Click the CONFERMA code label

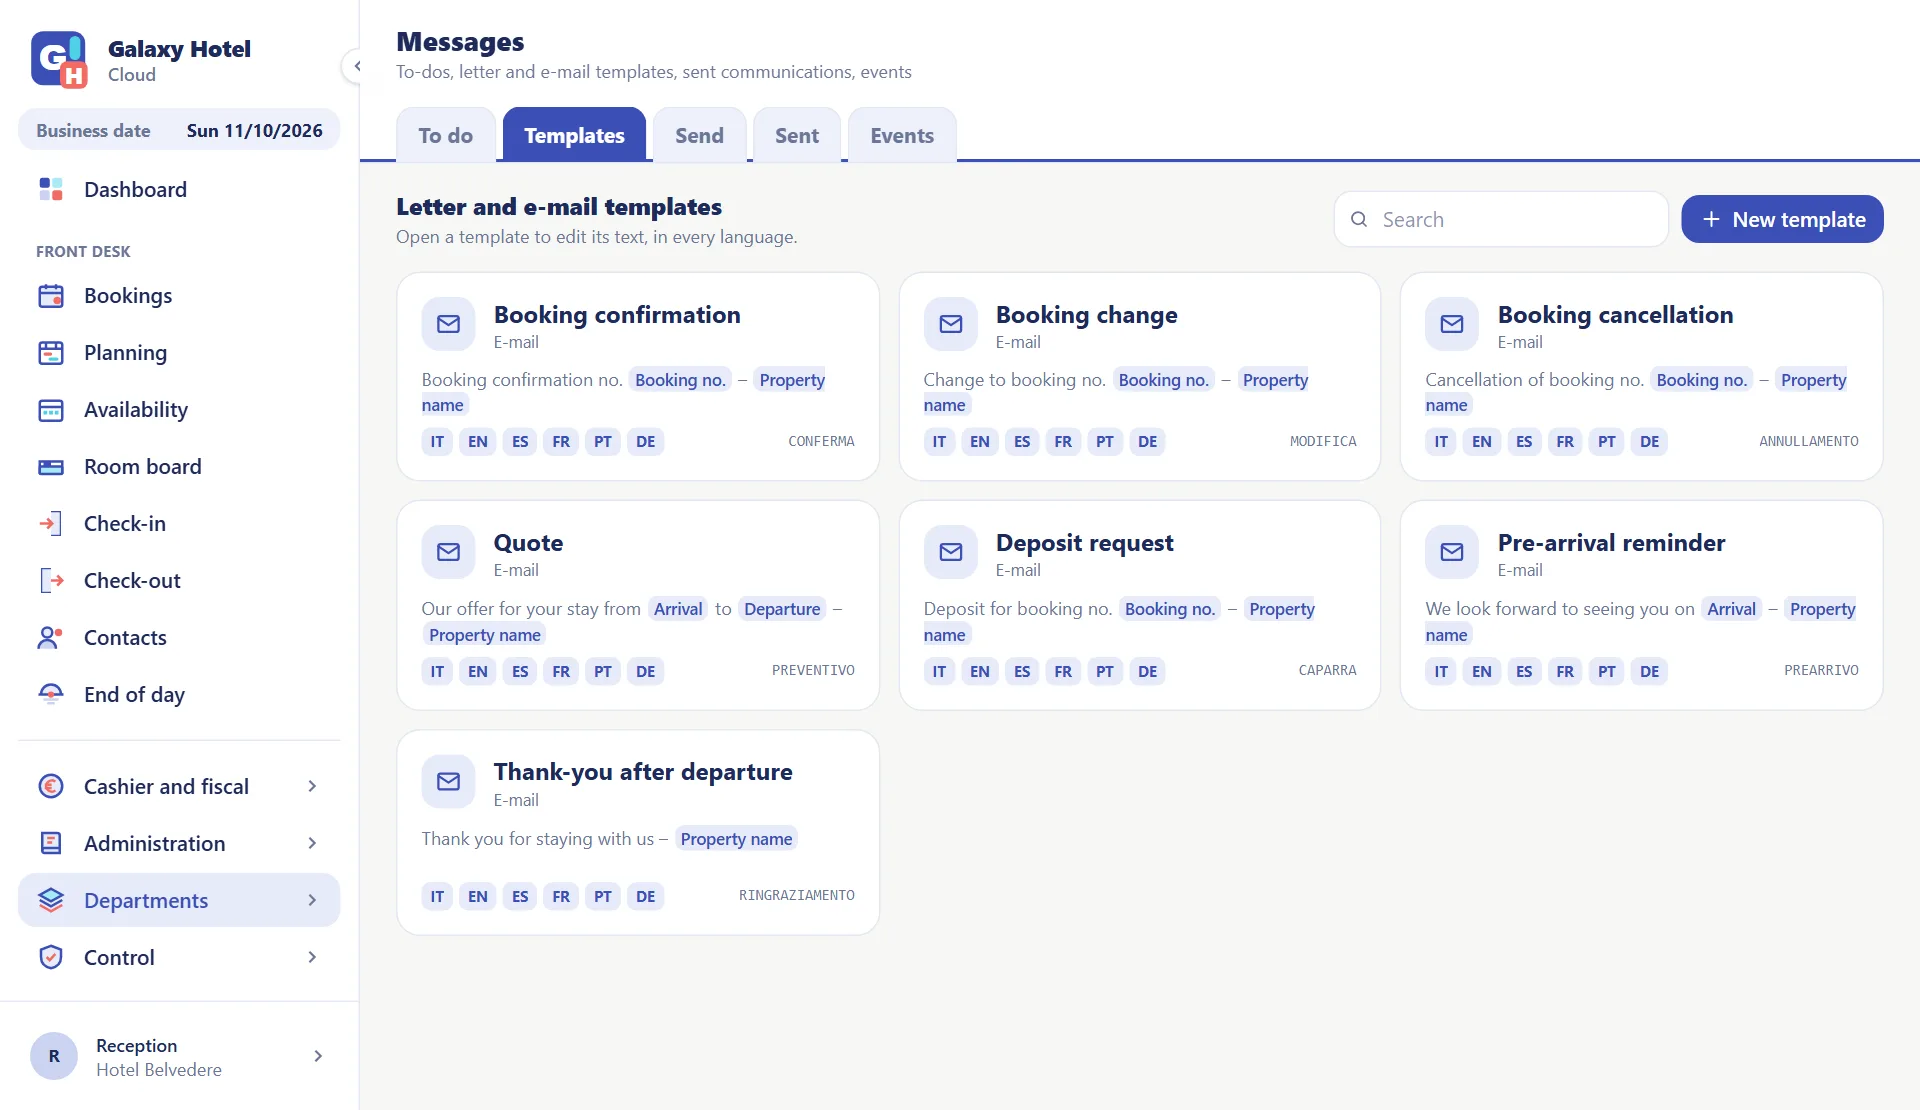coord(821,441)
